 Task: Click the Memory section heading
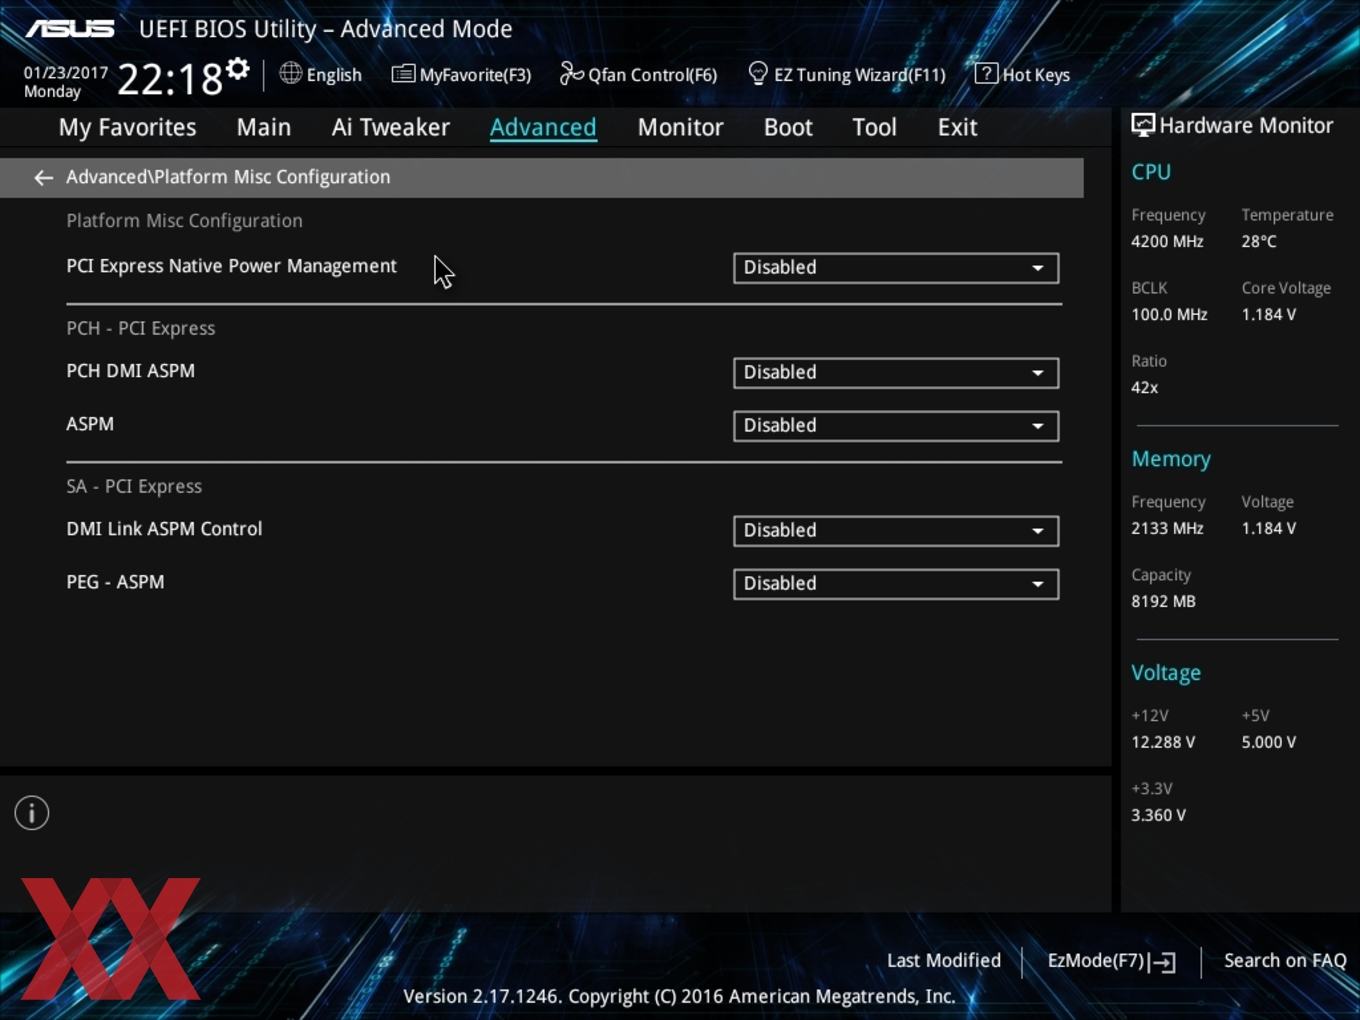[1171, 459]
